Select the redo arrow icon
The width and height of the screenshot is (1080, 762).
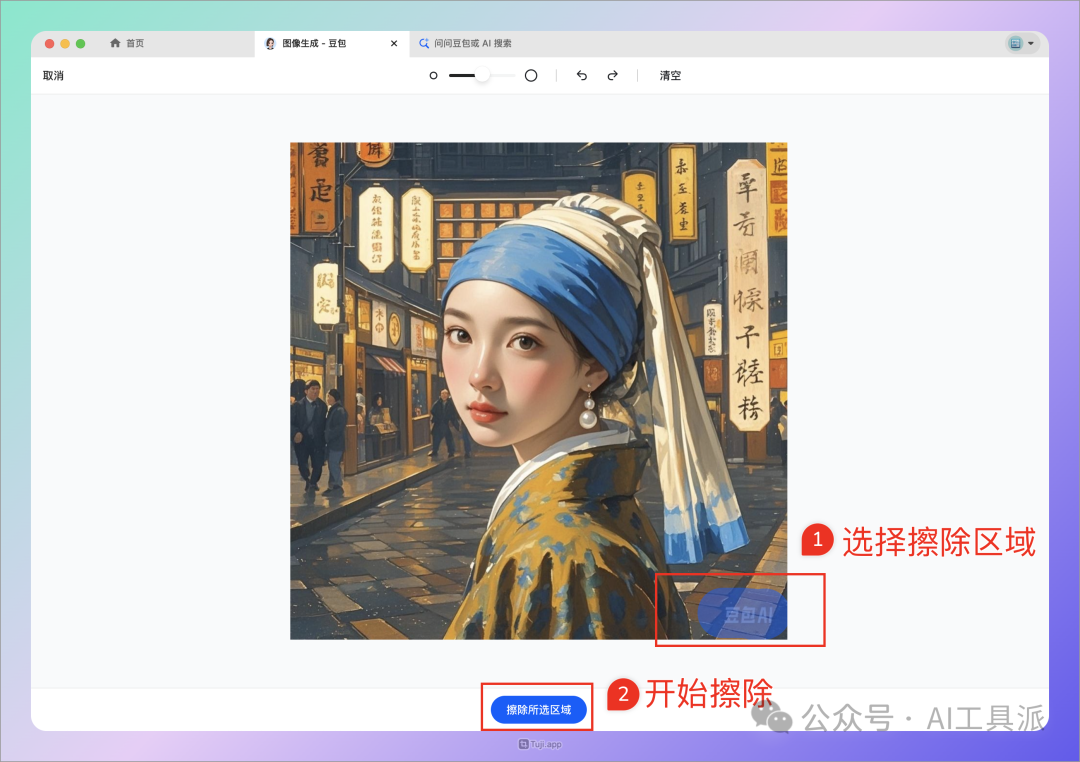611,75
